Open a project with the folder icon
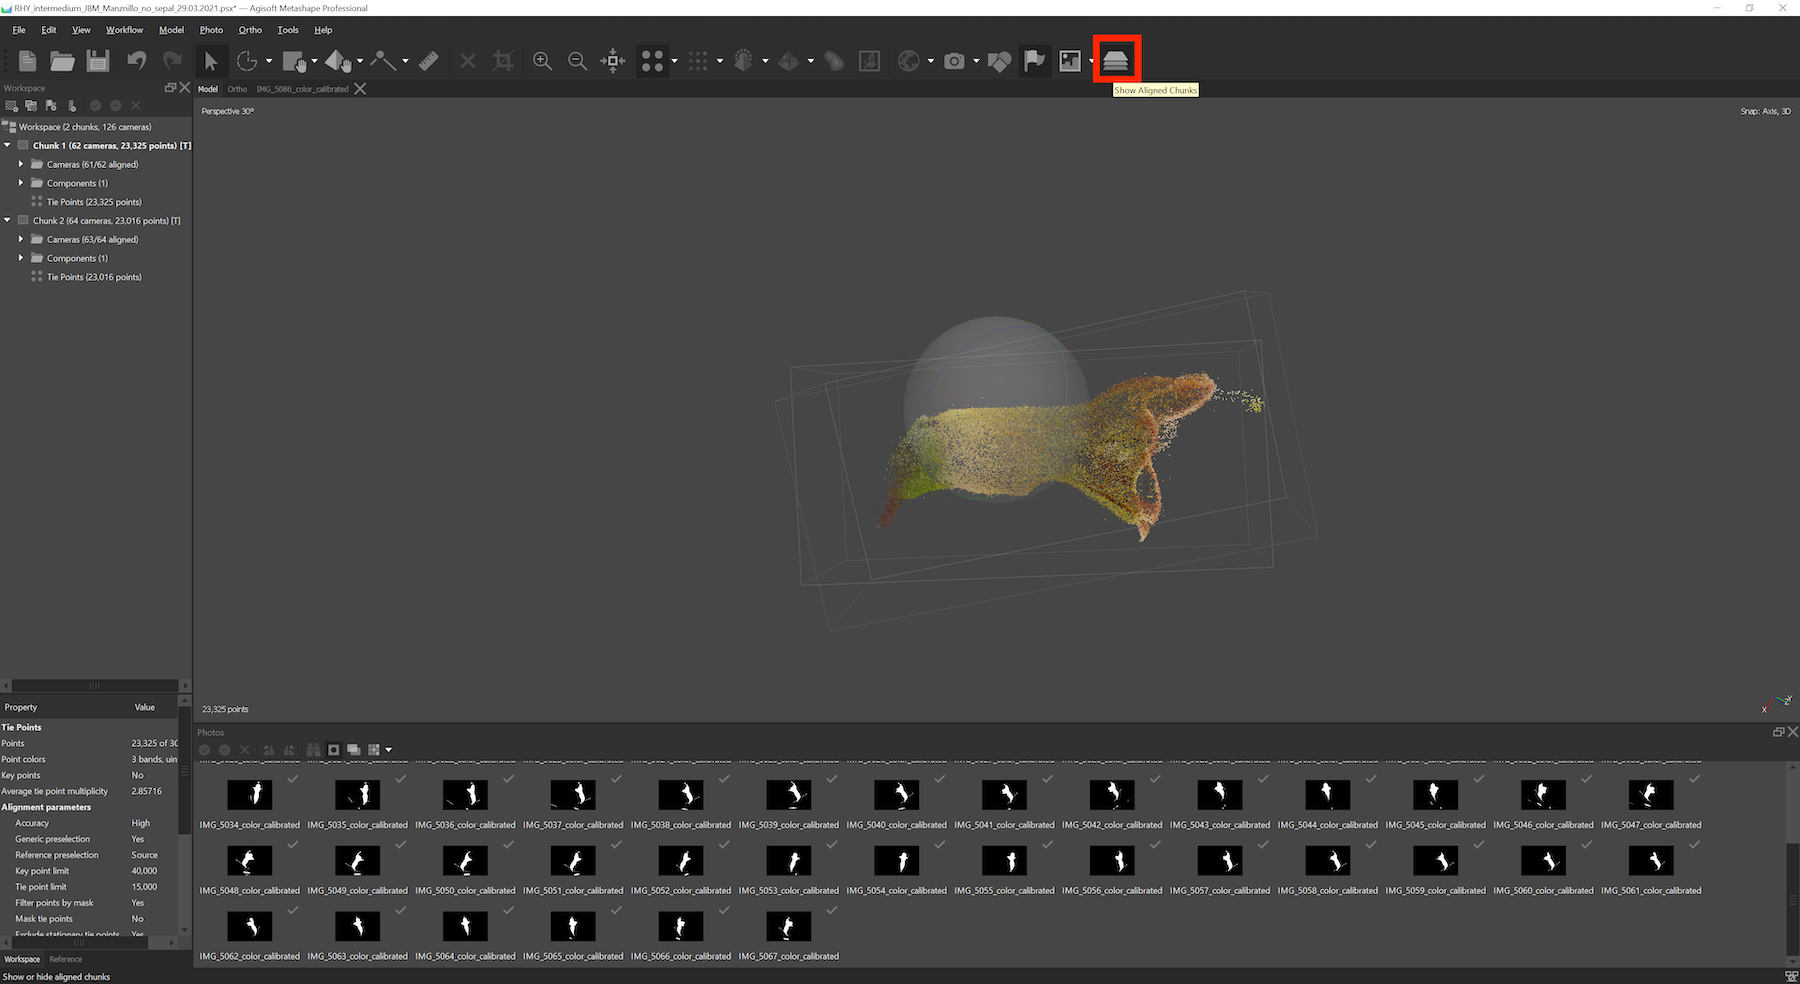The height and width of the screenshot is (984, 1800). (63, 61)
